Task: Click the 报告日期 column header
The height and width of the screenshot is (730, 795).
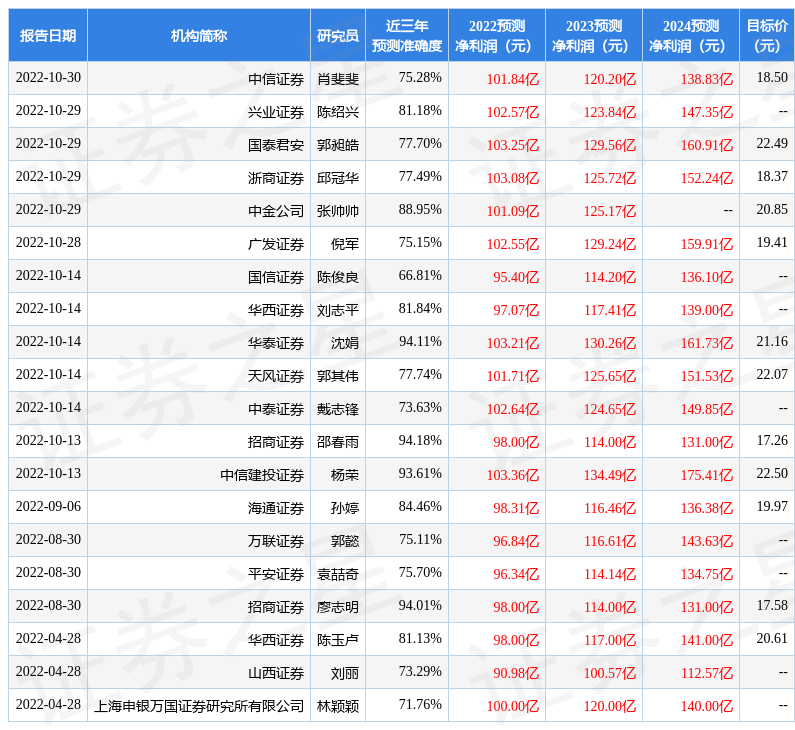Action: [48, 35]
